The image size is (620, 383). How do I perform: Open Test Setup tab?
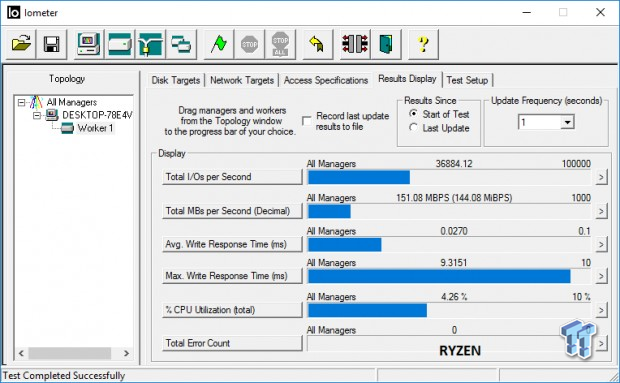pyautogui.click(x=467, y=80)
